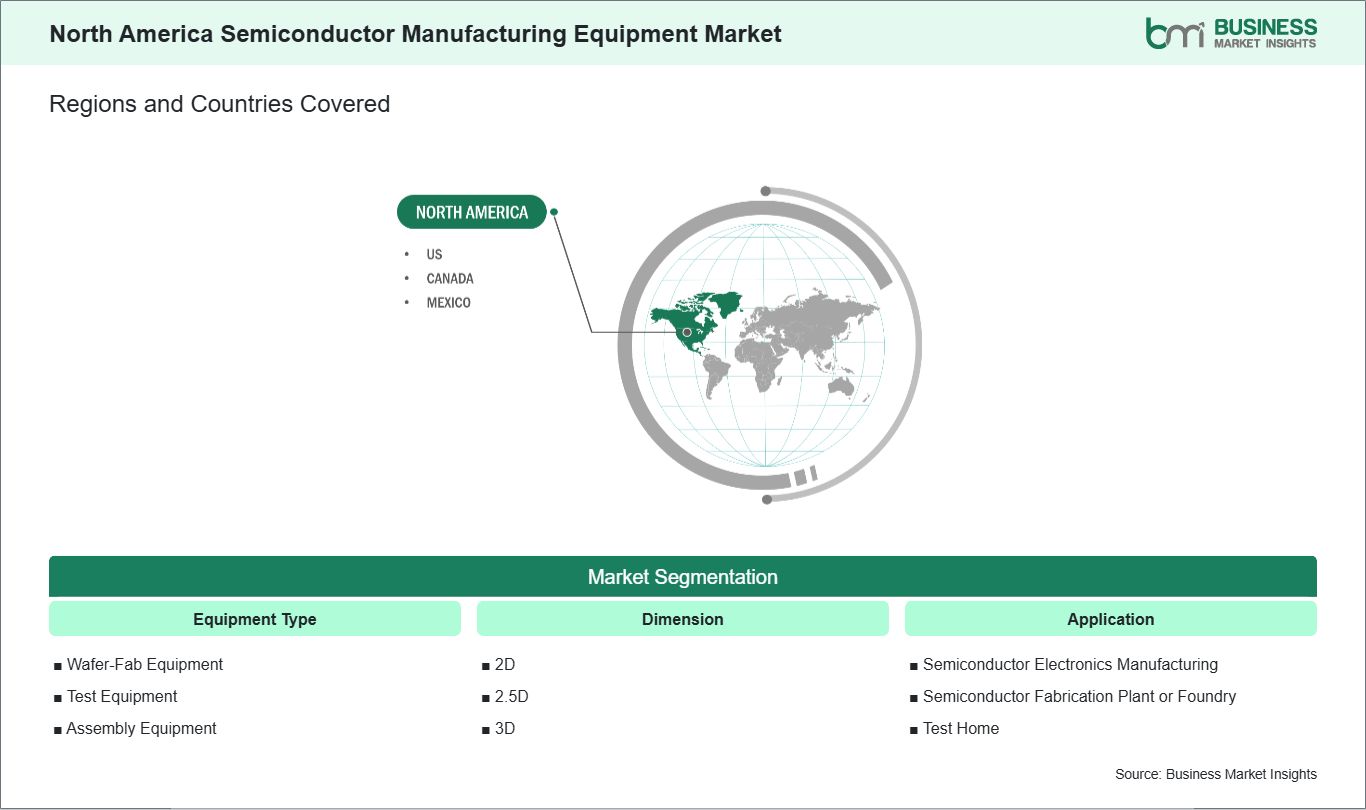The height and width of the screenshot is (810, 1366).
Task: Click the Market Segmentation header bar
Action: pos(682,577)
